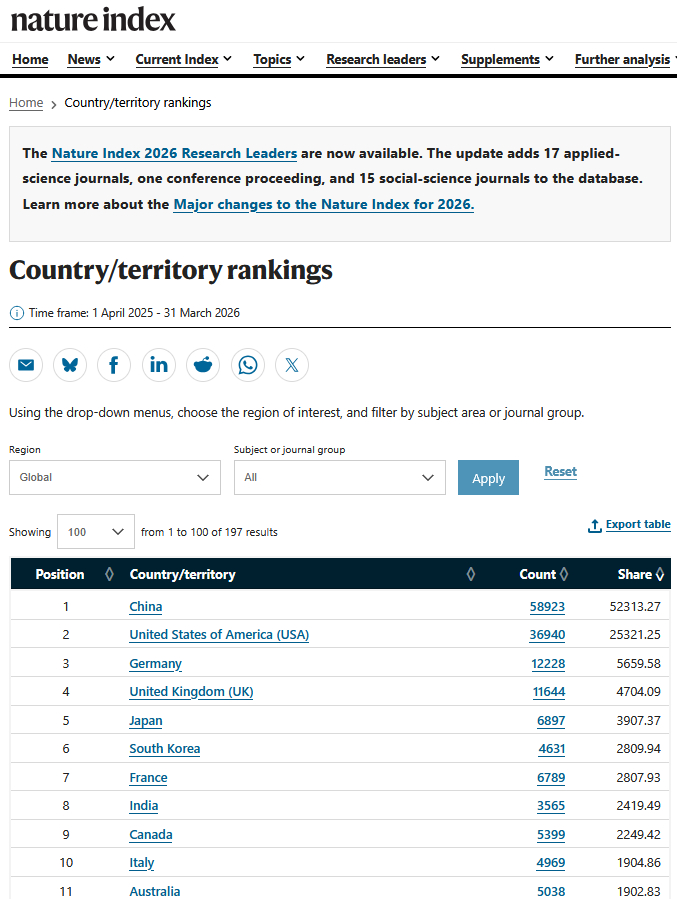The image size is (677, 899).
Task: Open the Canada country link
Action: (x=151, y=835)
